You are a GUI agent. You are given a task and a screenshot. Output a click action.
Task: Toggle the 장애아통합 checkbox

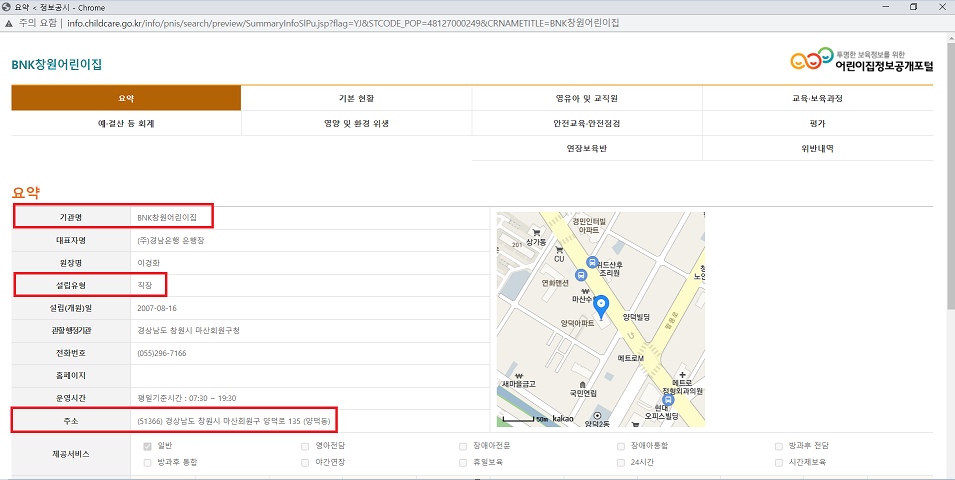pos(621,446)
